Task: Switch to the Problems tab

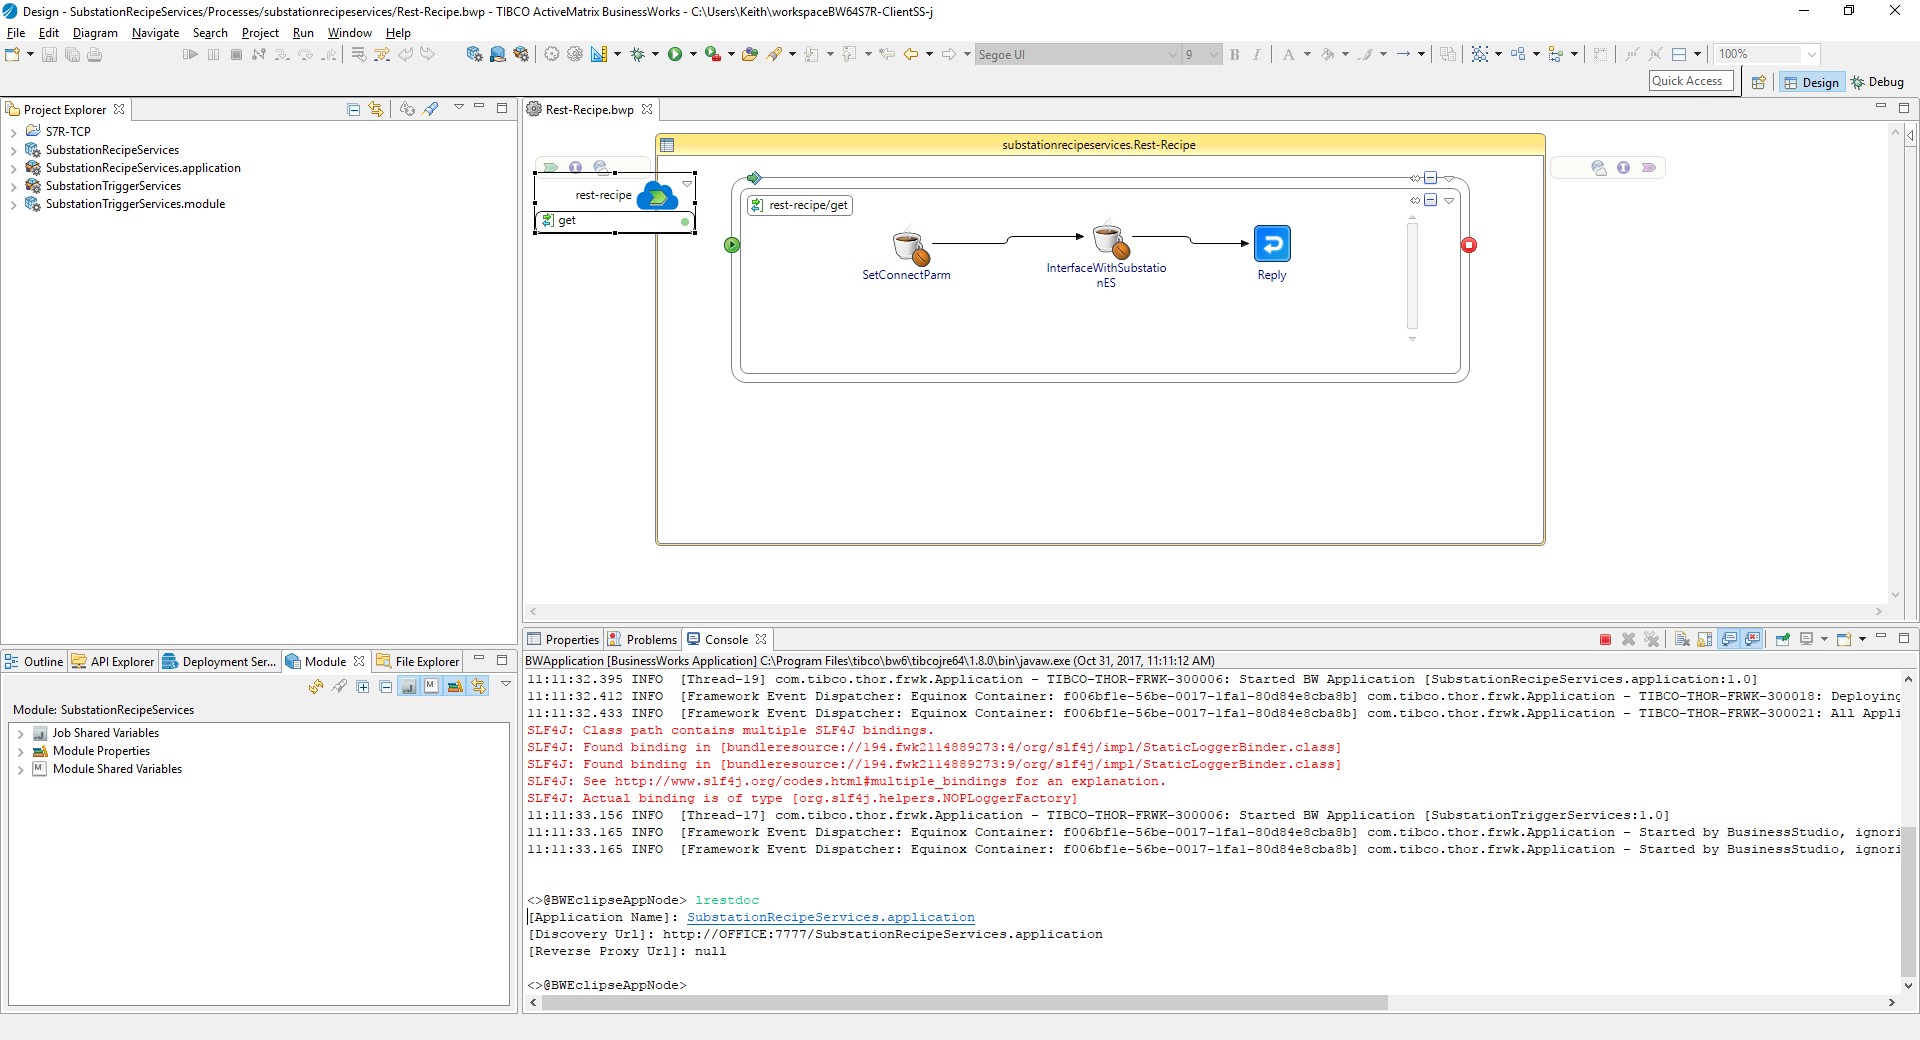Action: (650, 640)
